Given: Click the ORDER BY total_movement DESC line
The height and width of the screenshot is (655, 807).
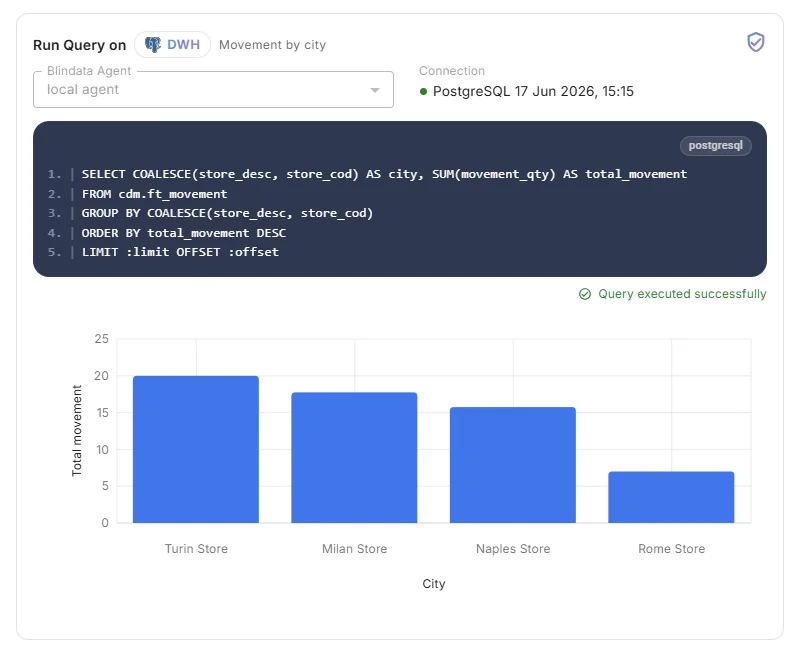Looking at the screenshot, I should pos(184,233).
